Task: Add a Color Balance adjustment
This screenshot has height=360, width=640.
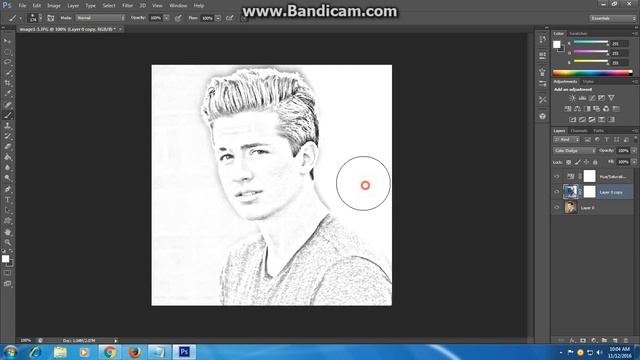Action: 578,109
